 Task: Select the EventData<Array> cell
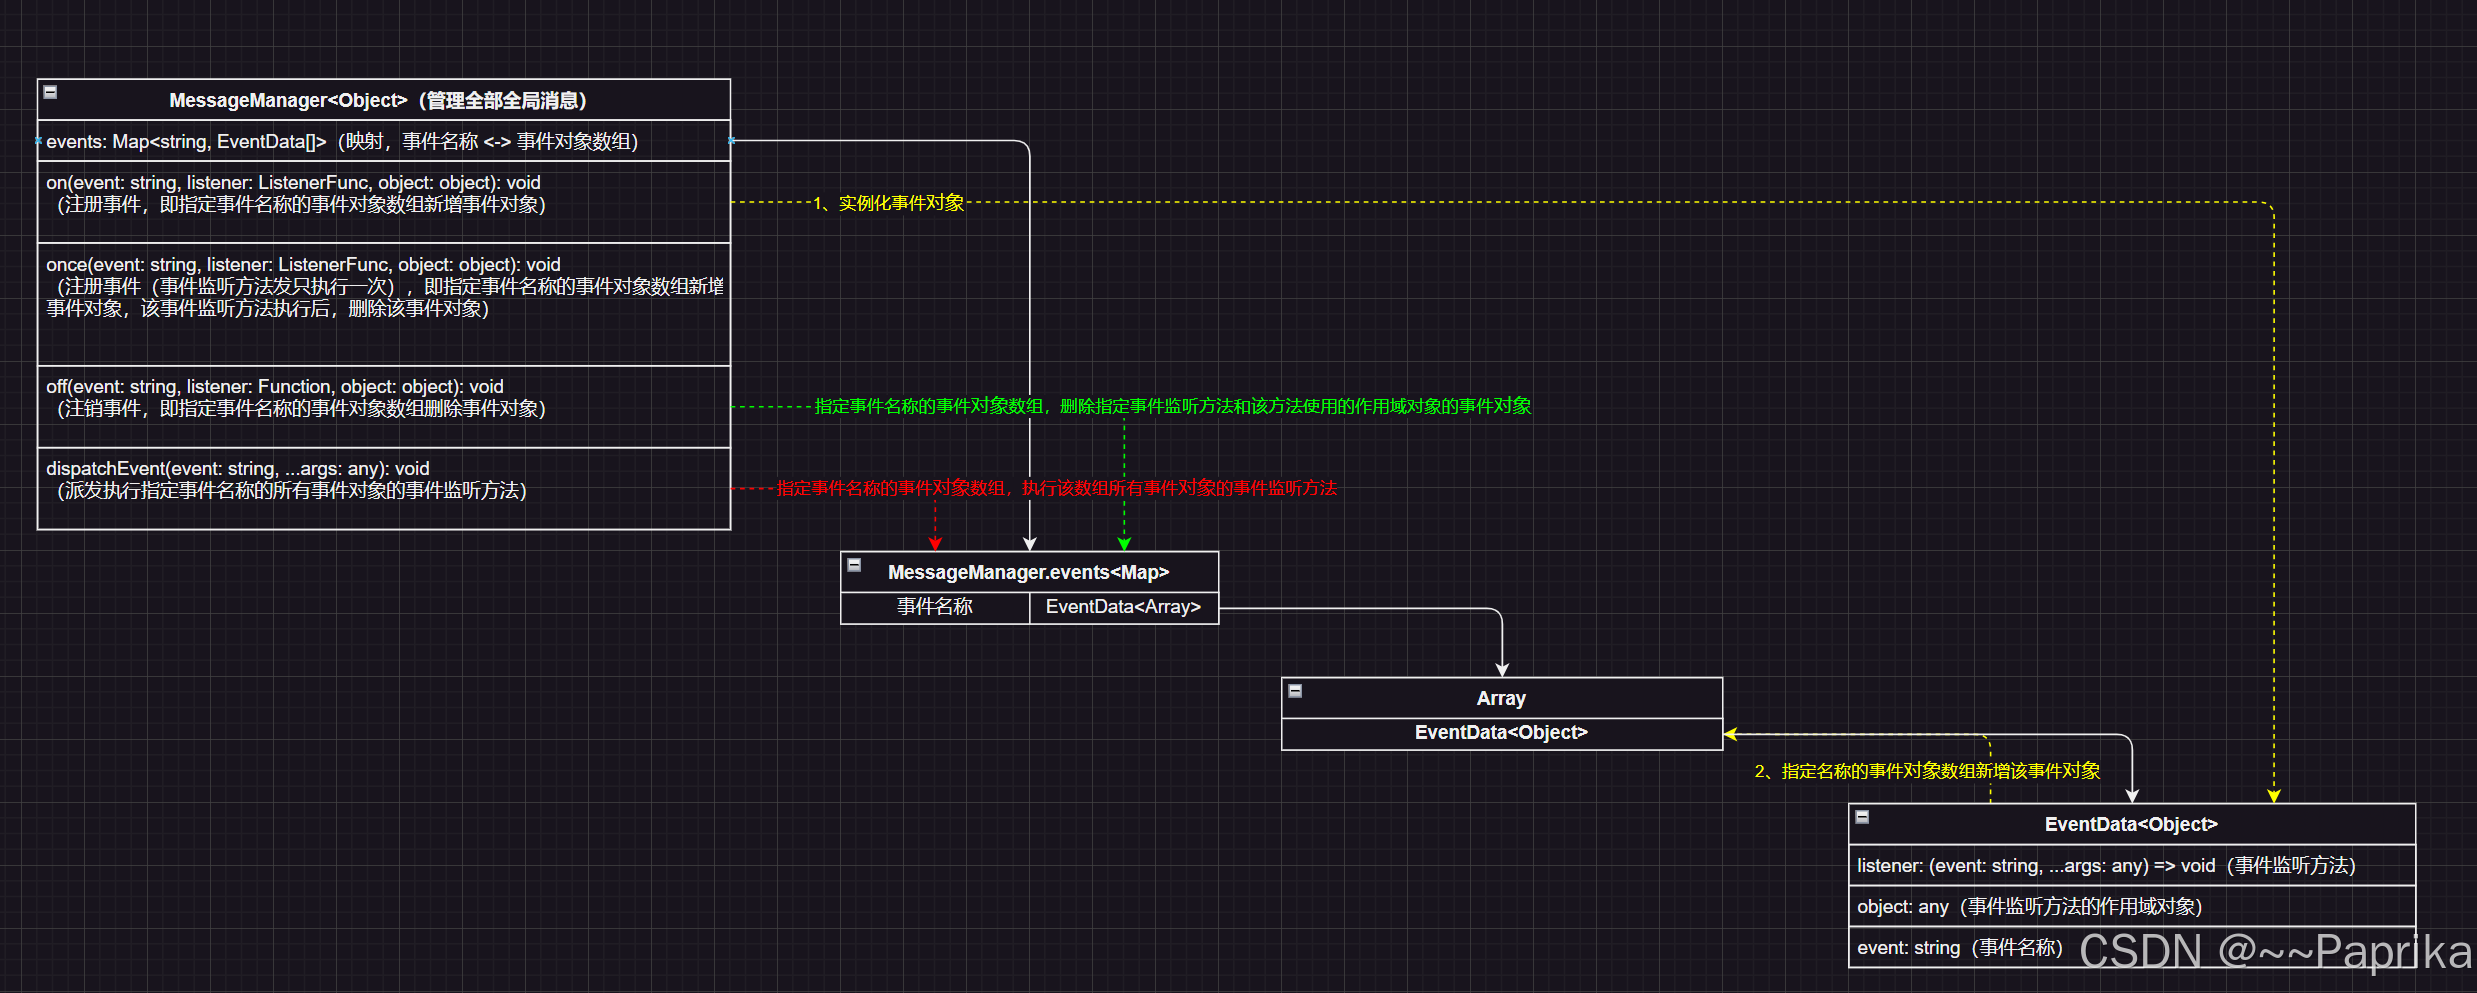click(1123, 606)
